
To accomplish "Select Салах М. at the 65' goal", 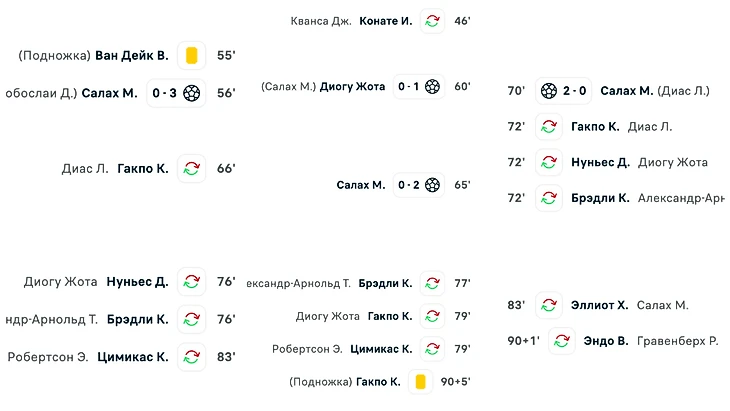I will (x=361, y=185).
